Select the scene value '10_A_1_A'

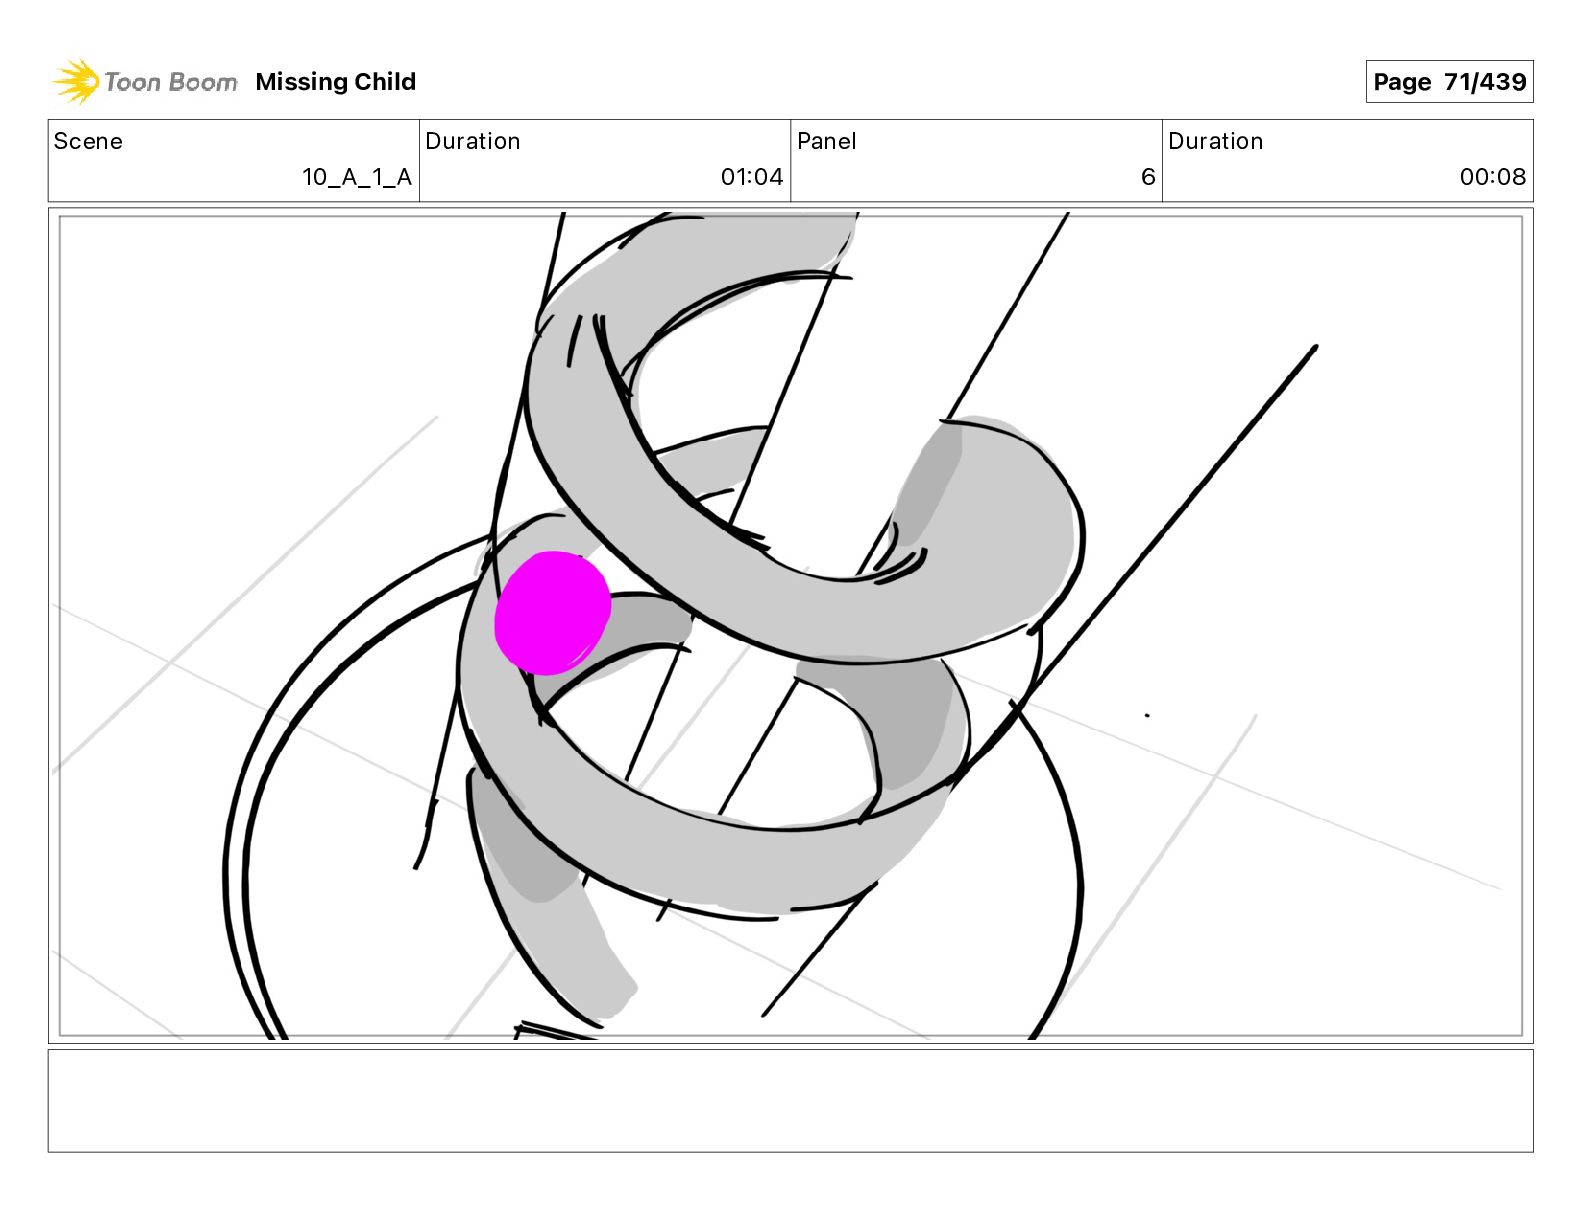click(x=357, y=177)
